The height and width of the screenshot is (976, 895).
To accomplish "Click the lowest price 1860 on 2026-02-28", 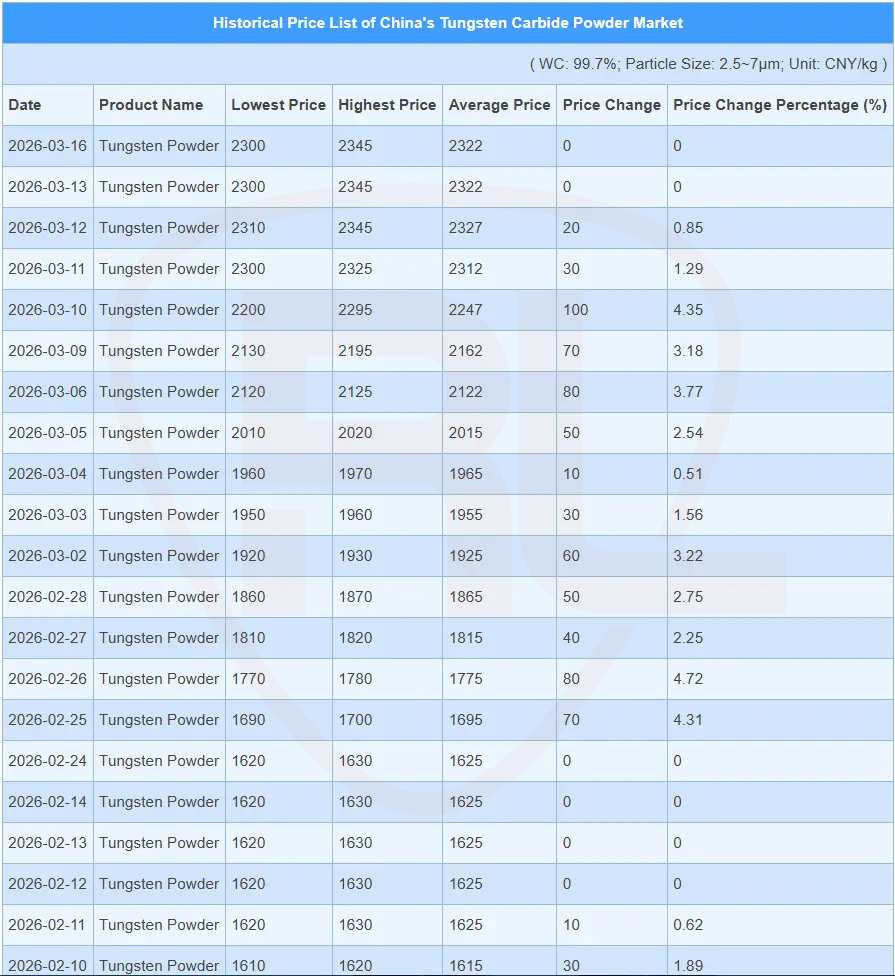I will (x=248, y=597).
